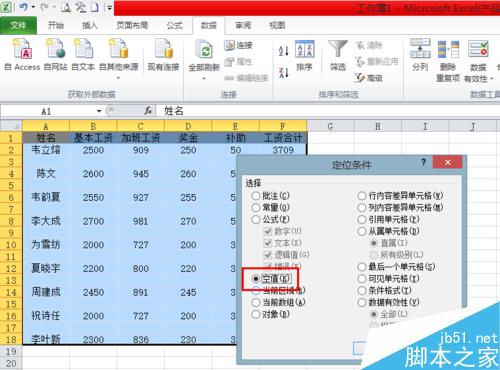
Task: Select Last cell (最后一个单元格) option
Action: coord(362,267)
